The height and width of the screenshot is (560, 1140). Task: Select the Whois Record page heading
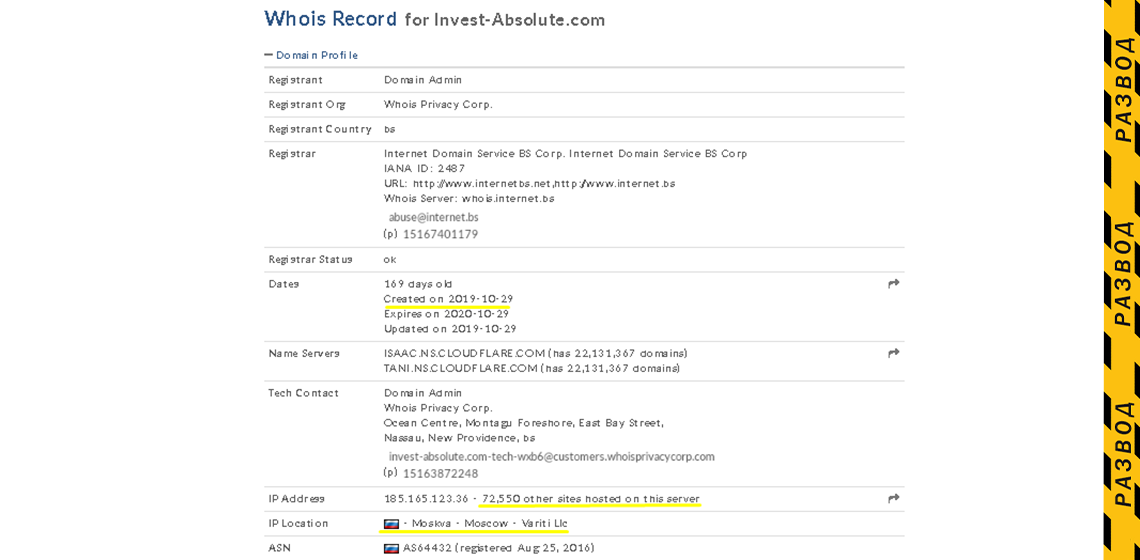click(x=331, y=18)
